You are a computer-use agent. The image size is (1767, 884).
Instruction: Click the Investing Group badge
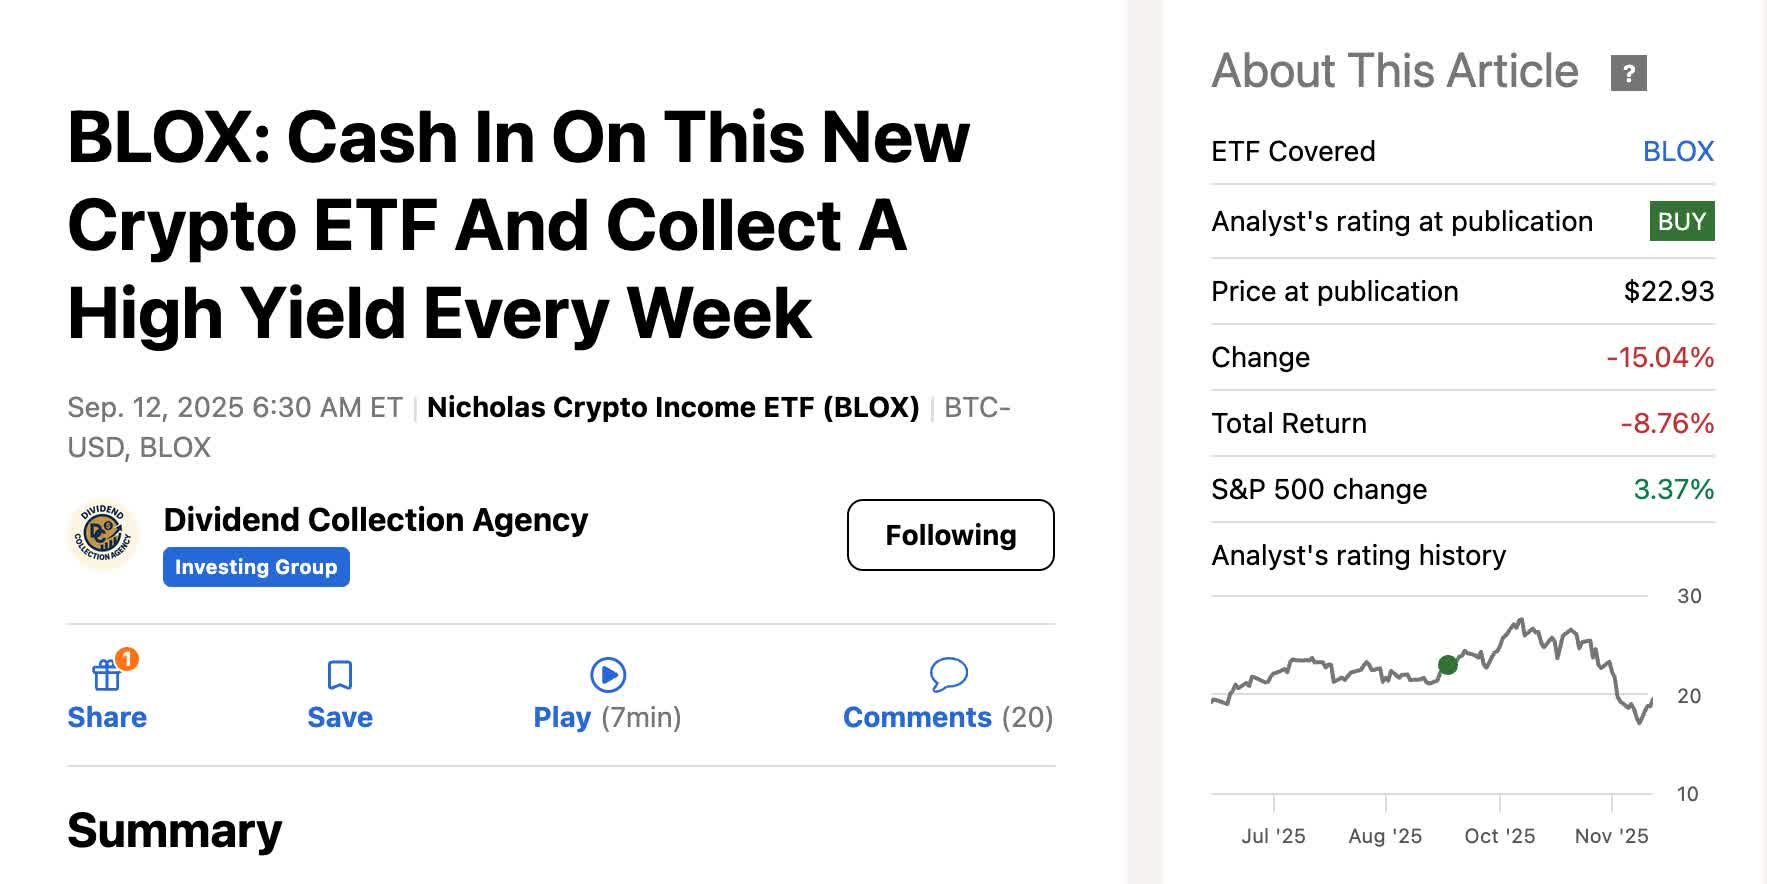tap(256, 567)
